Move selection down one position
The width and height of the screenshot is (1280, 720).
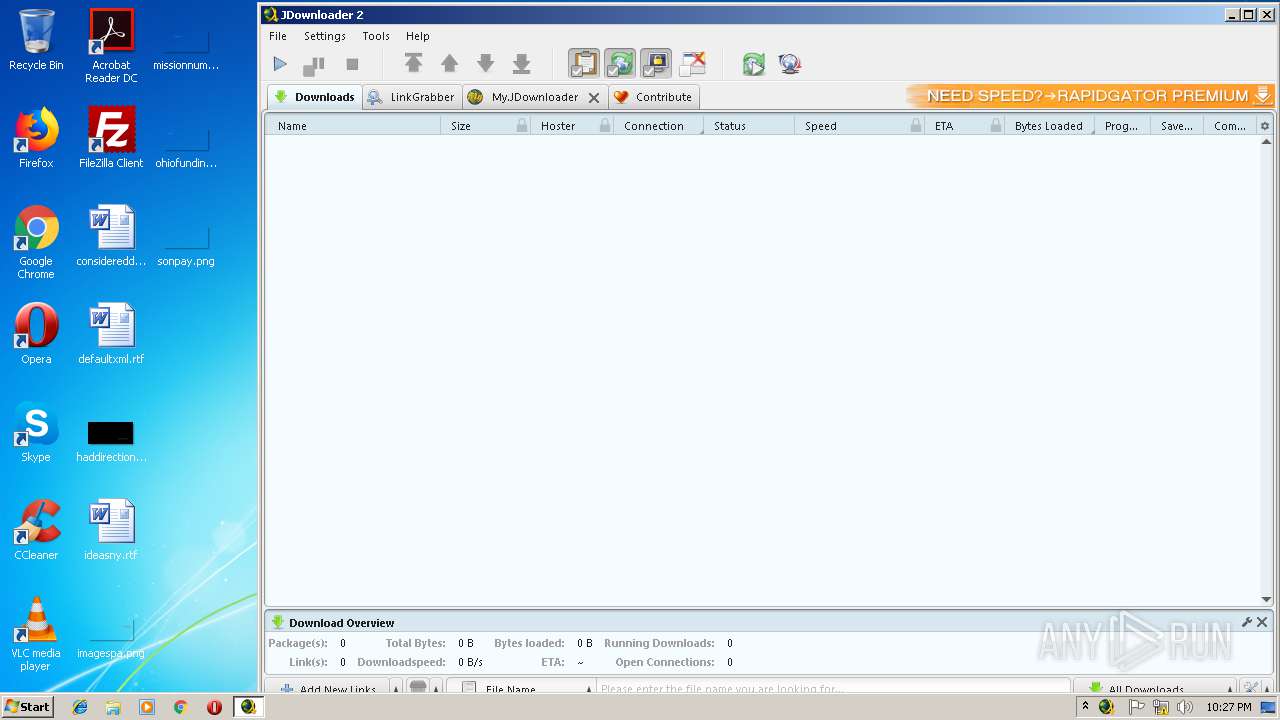pos(485,64)
